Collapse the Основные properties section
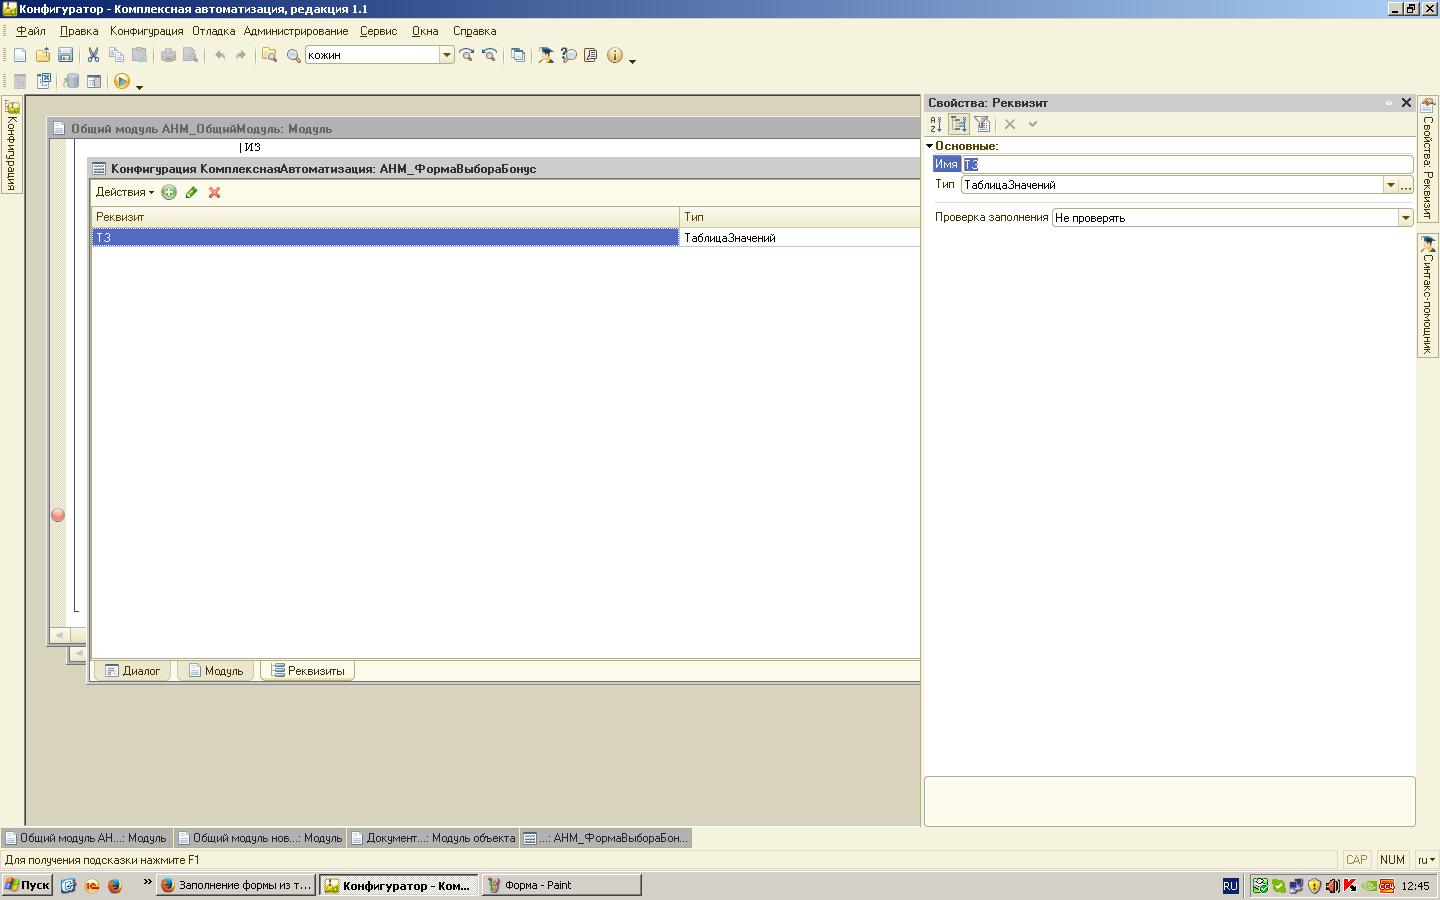The height and width of the screenshot is (900, 1440). click(x=929, y=146)
